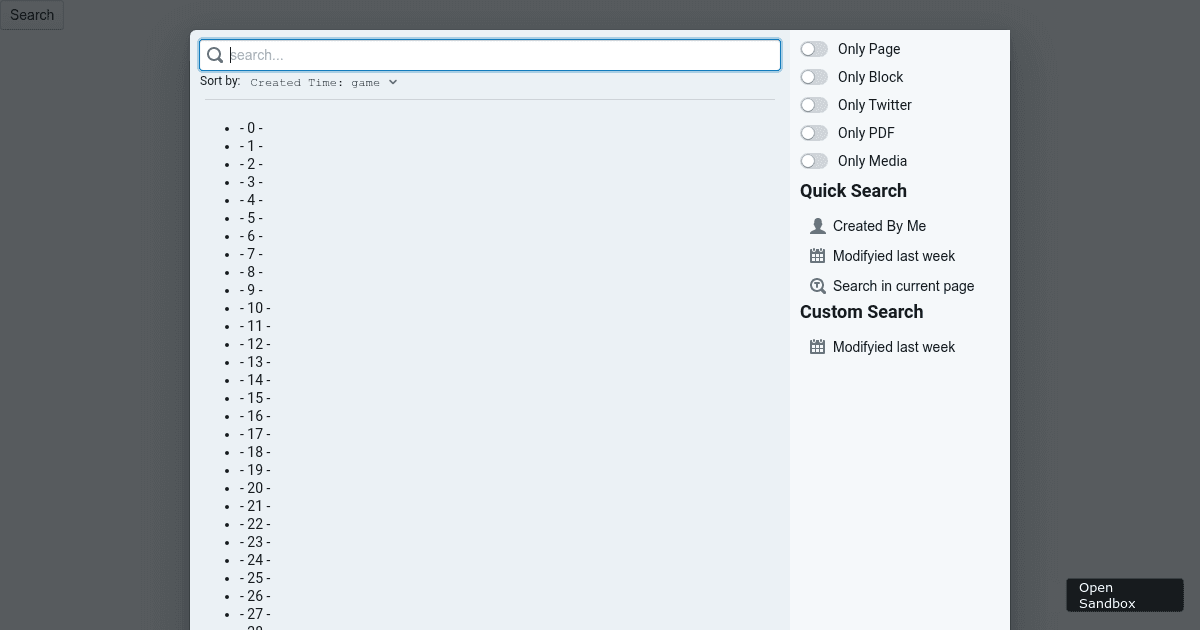The image size is (1200, 630).
Task: Click the Search button top left
Action: [x=31, y=15]
